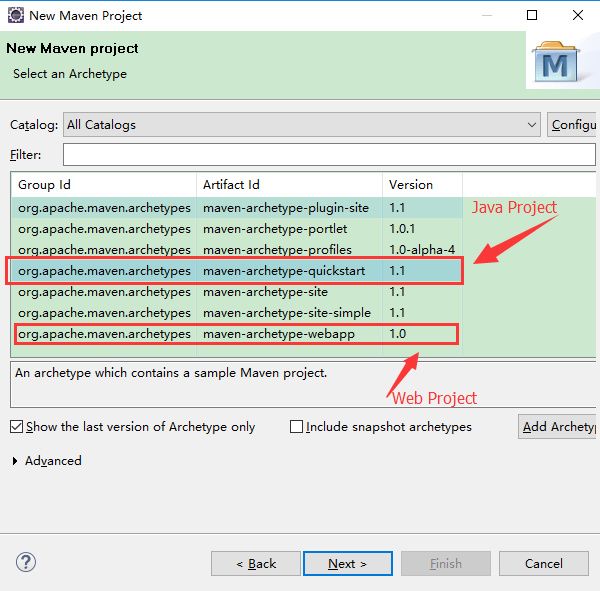Click in the Filter text field
Screen dimensions: 600x591
[x=329, y=155]
